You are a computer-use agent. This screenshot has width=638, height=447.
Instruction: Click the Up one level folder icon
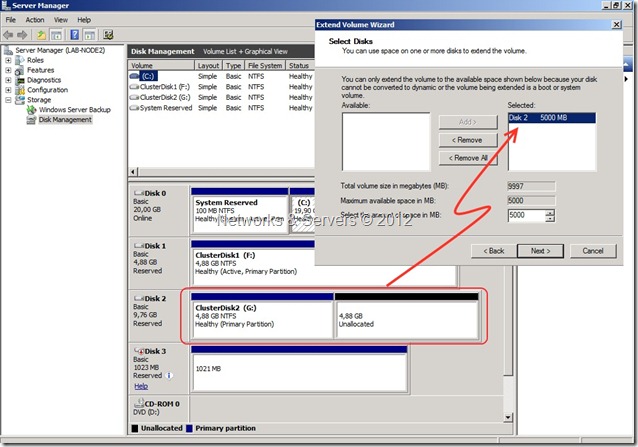tap(41, 35)
